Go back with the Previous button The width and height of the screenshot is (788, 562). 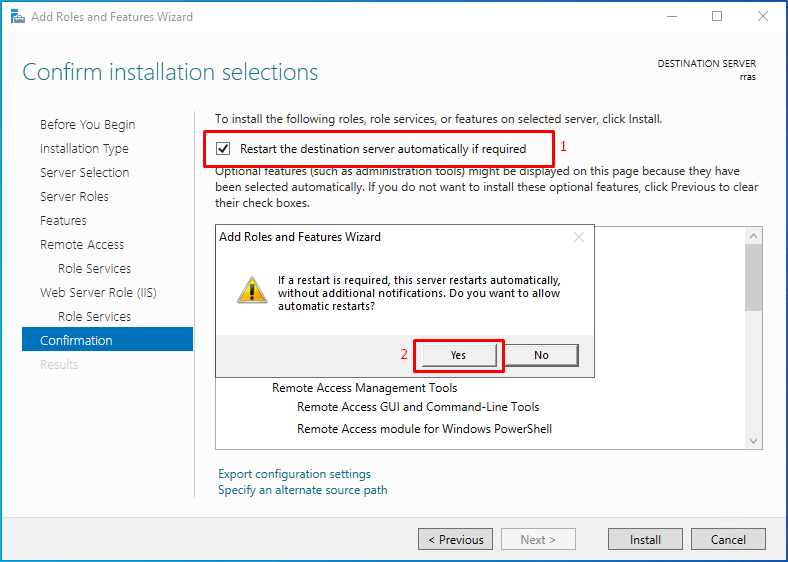[x=455, y=539]
